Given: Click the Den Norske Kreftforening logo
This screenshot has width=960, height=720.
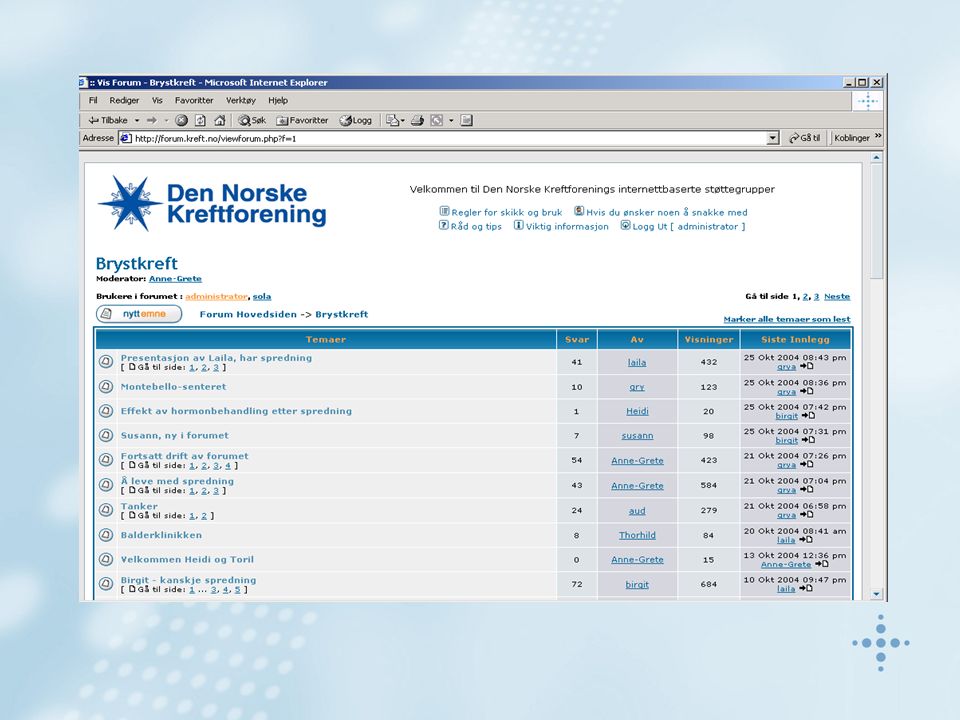Looking at the screenshot, I should coord(212,203).
